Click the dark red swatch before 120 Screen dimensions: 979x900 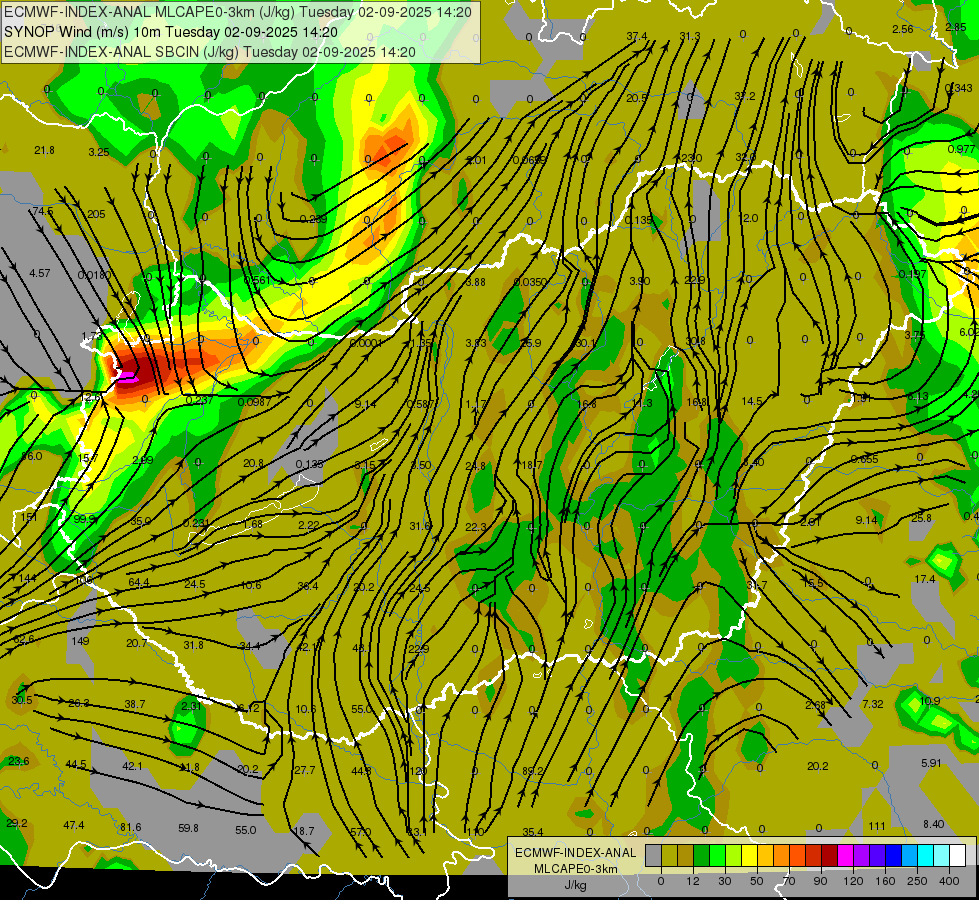coord(829,855)
